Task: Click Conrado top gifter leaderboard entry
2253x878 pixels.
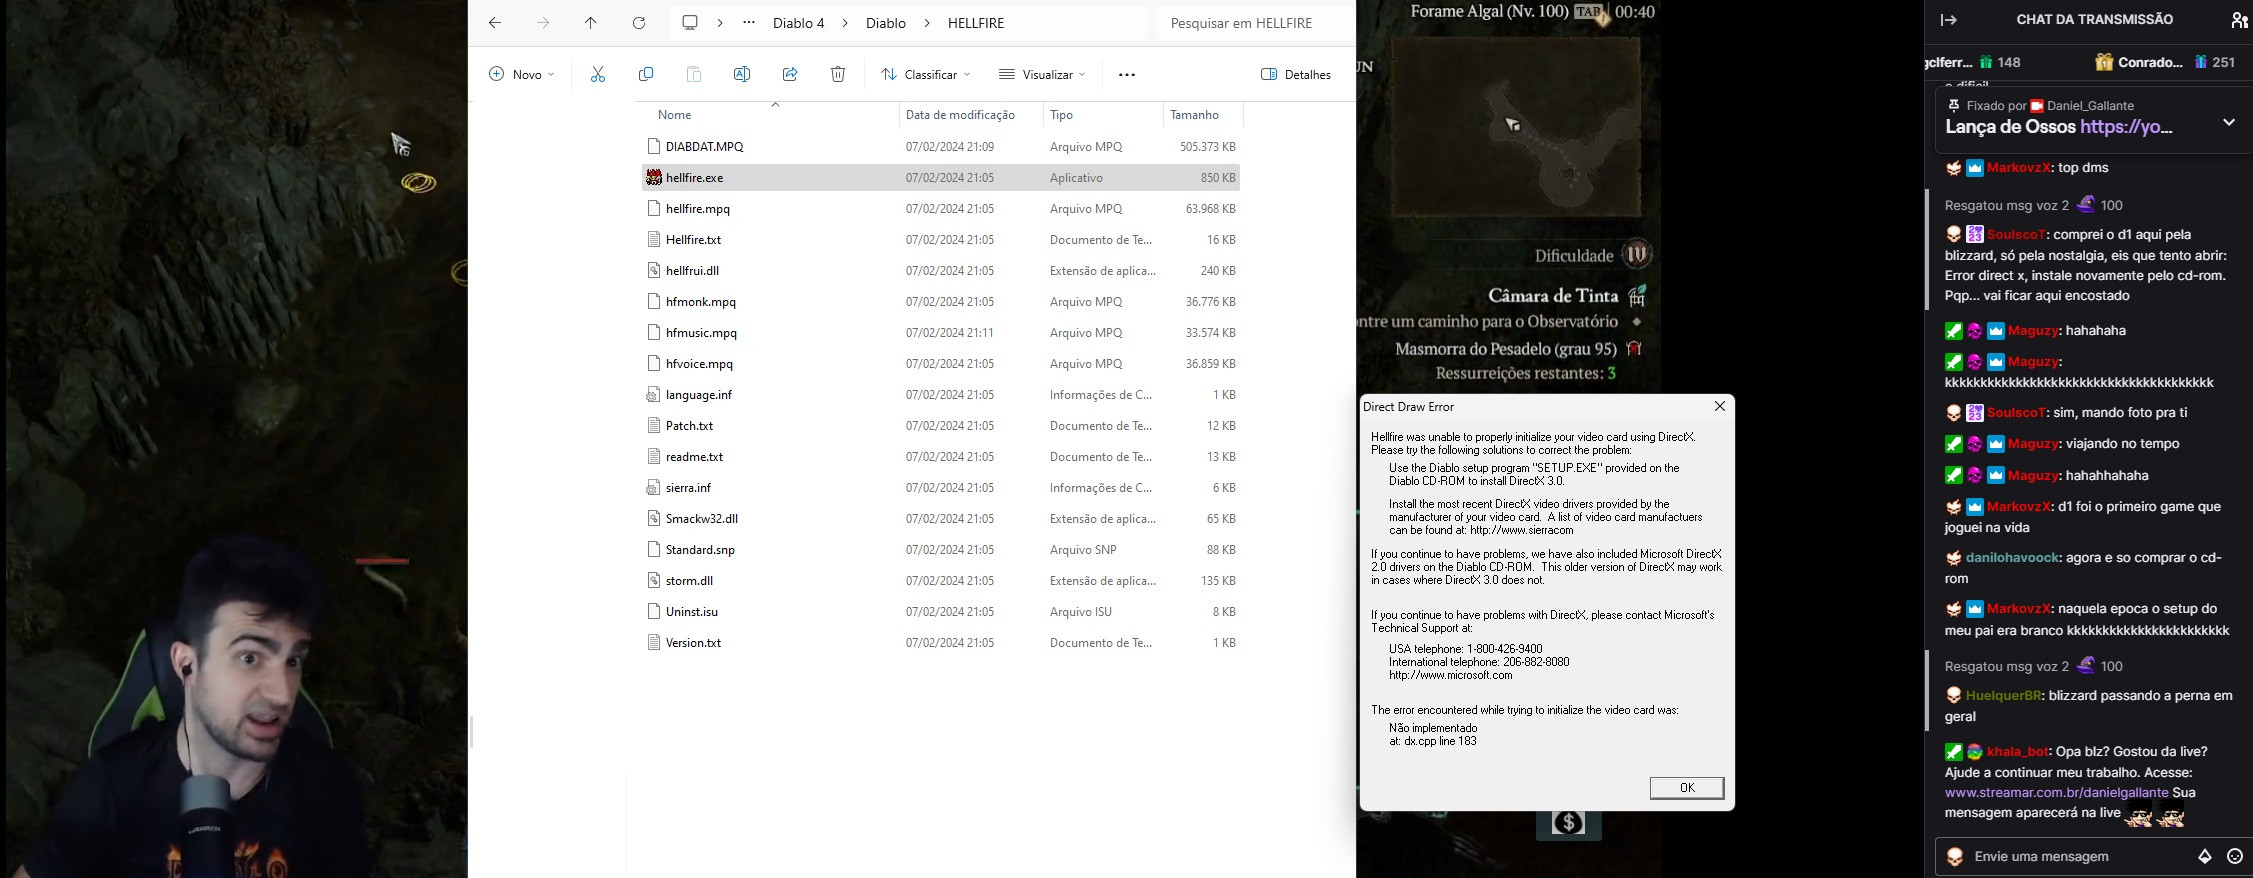Action: pos(2164,62)
